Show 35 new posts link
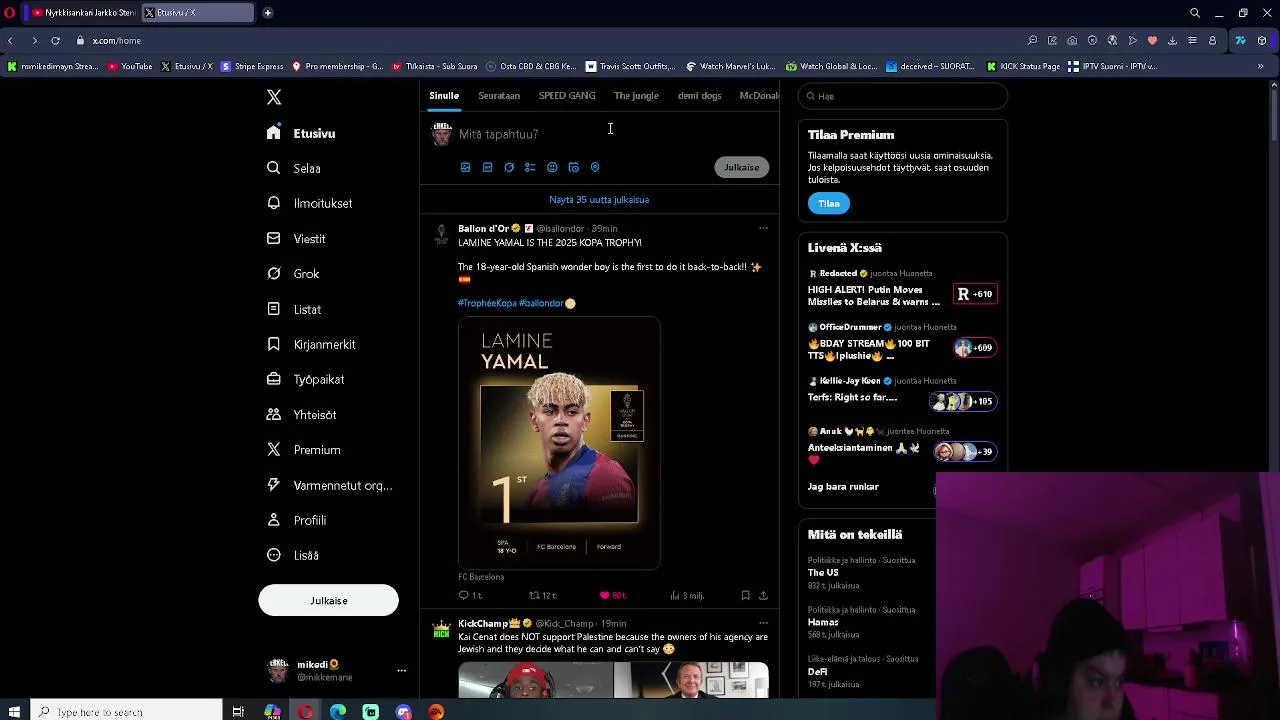 [599, 200]
